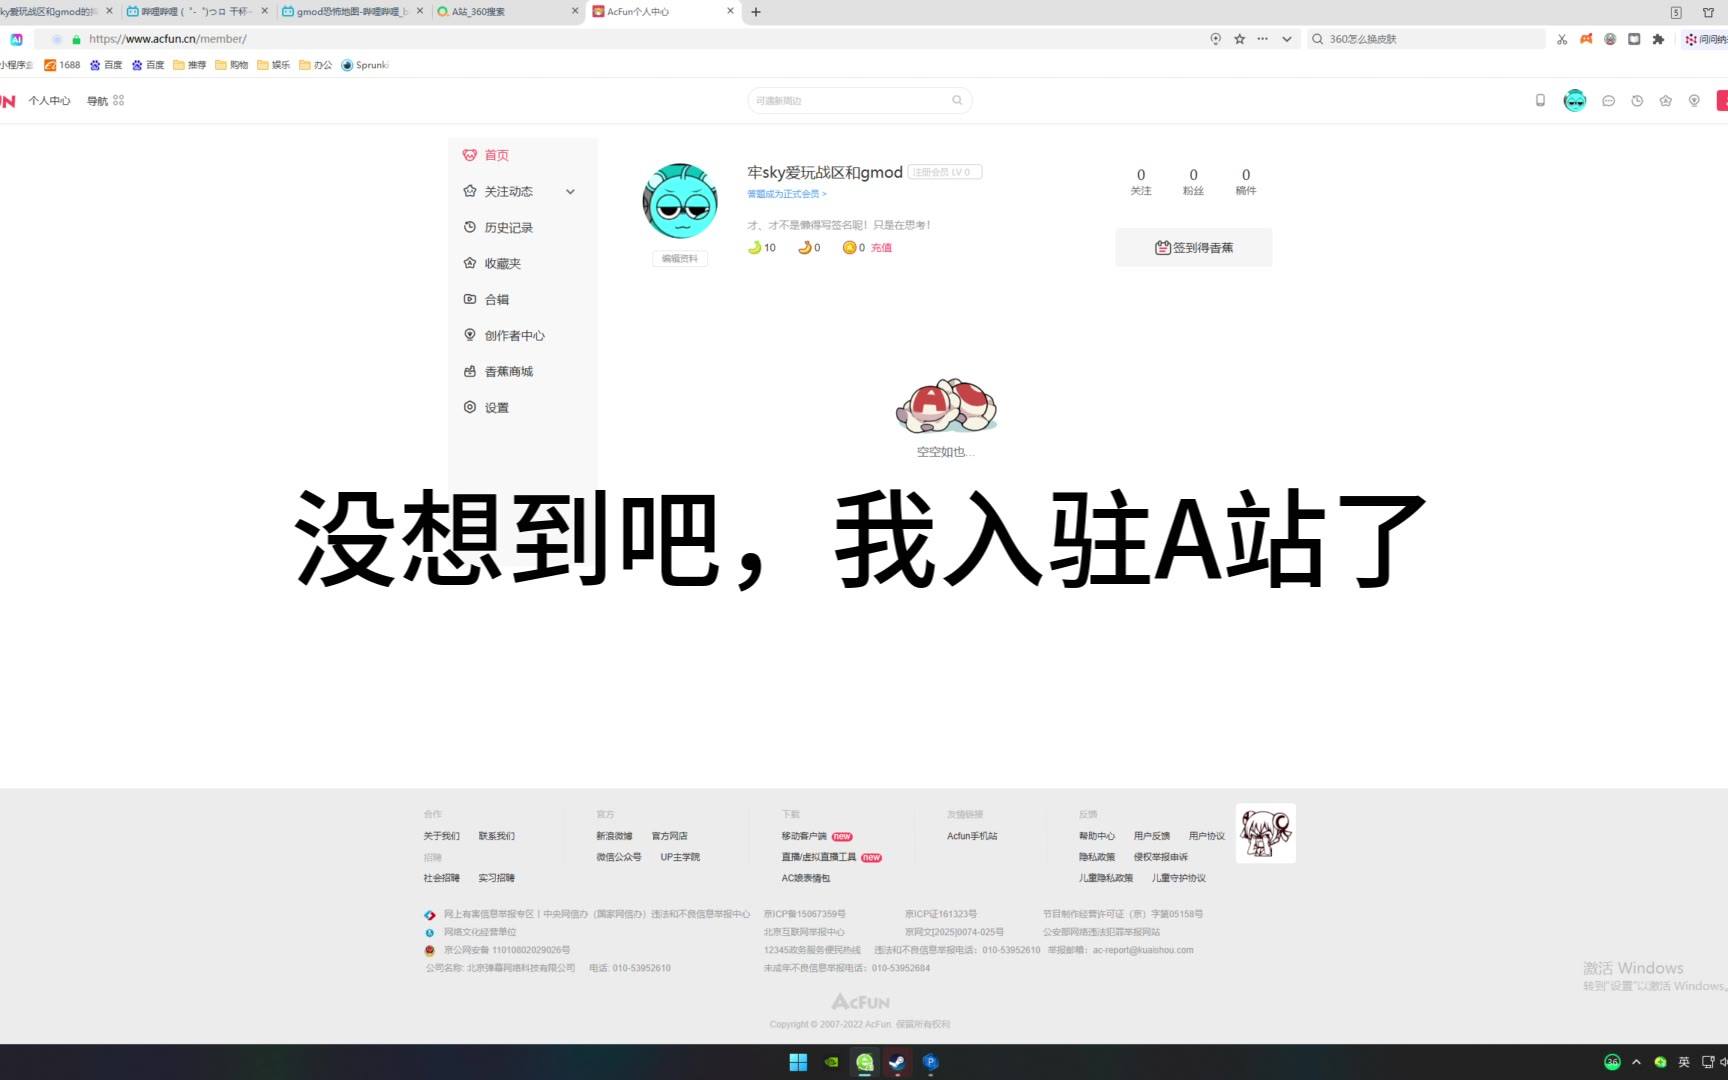The height and width of the screenshot is (1080, 1728).
Task: Click the 签到得香蕉 check-in button
Action: (1193, 248)
